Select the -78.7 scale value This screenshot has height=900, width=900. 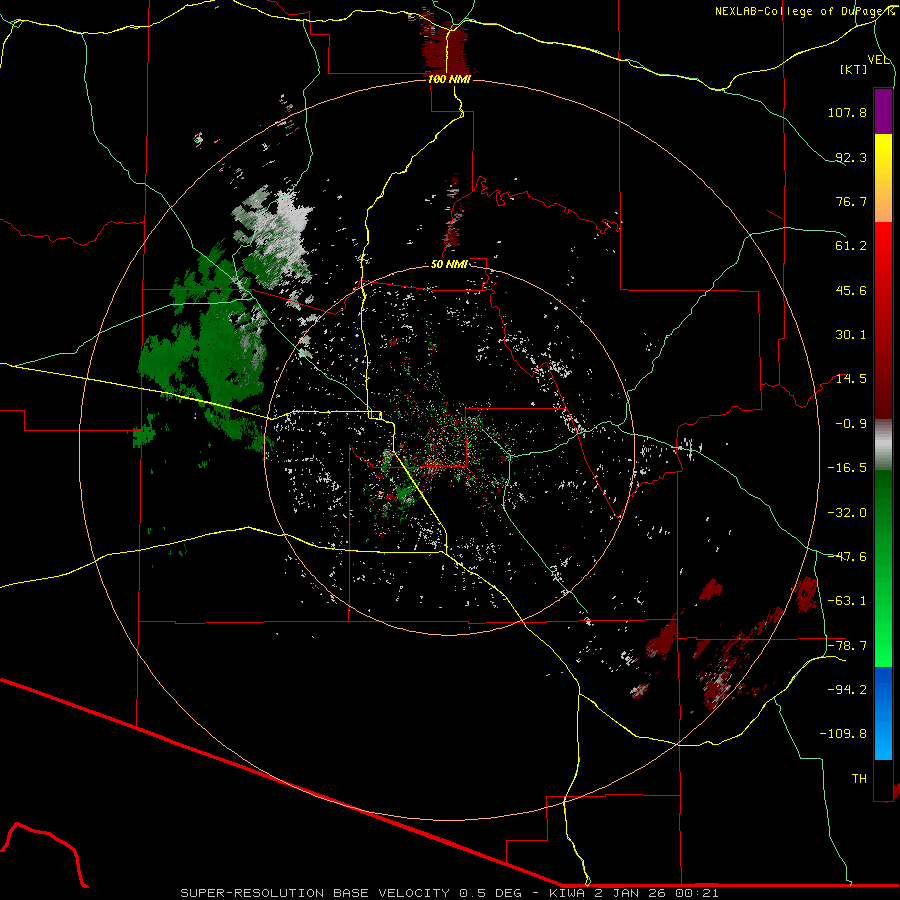point(847,646)
